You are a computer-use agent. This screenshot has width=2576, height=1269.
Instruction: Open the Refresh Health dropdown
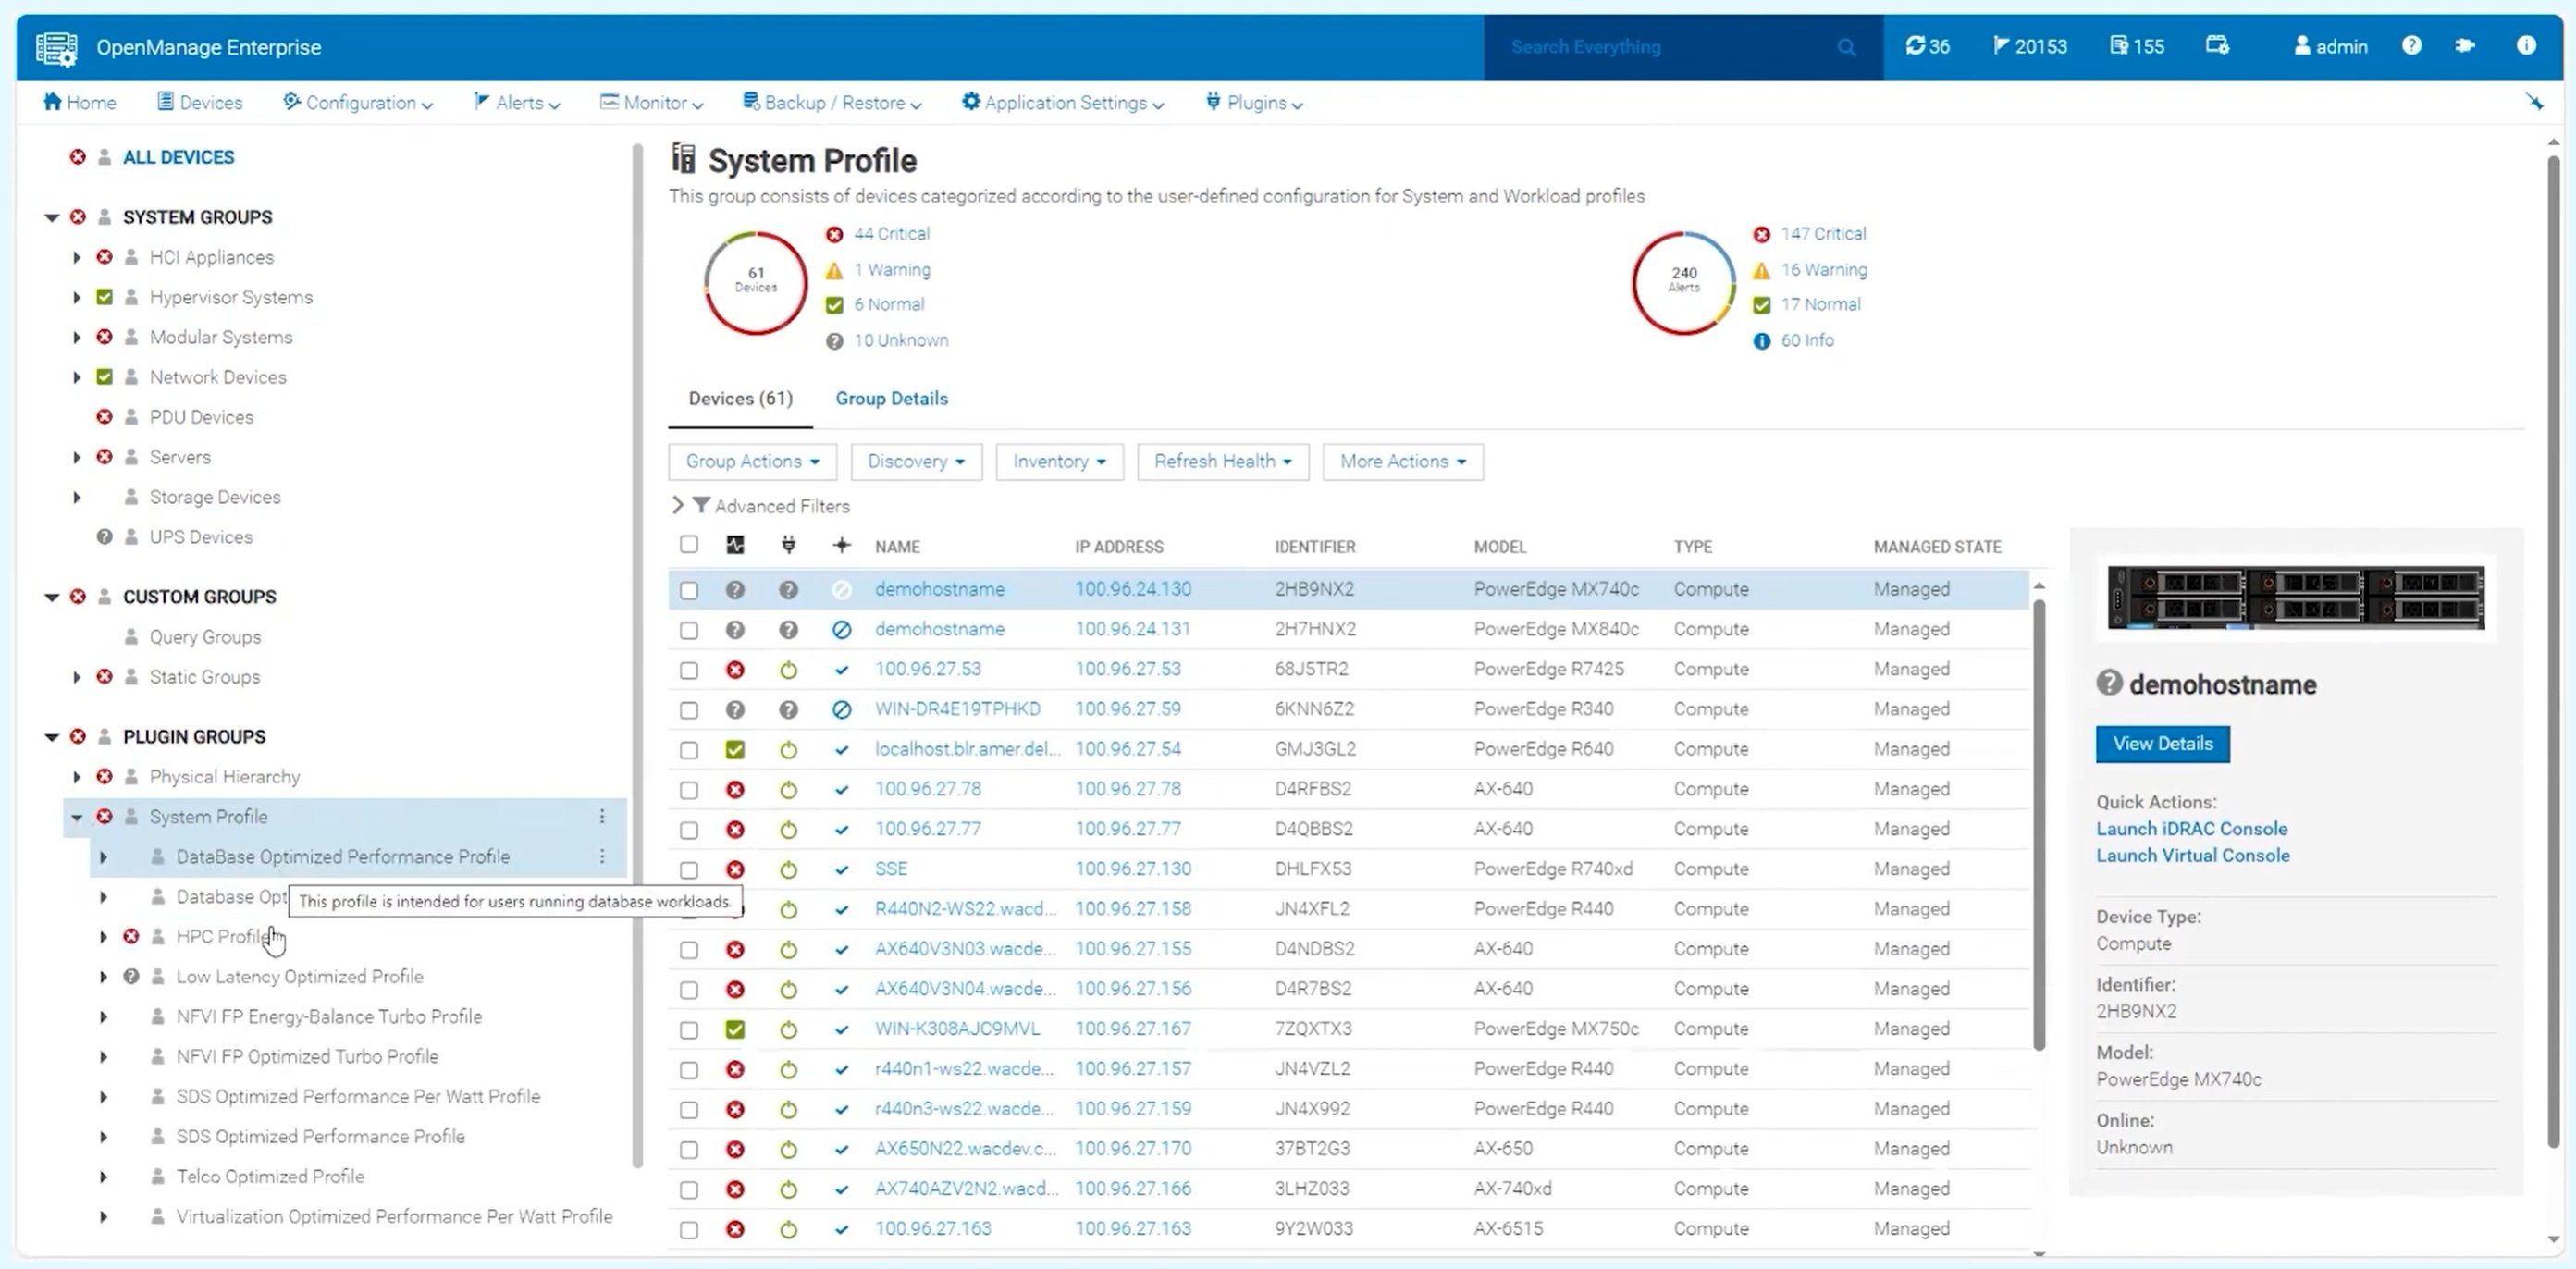coord(1222,461)
